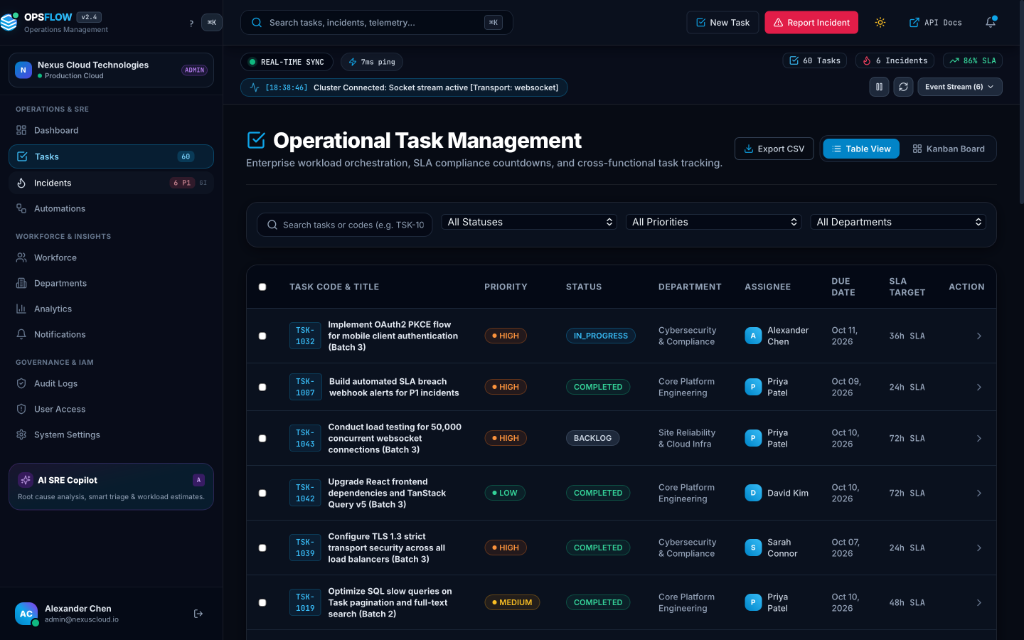
Task: Click the OpsFlow logo icon
Action: click(9, 22)
